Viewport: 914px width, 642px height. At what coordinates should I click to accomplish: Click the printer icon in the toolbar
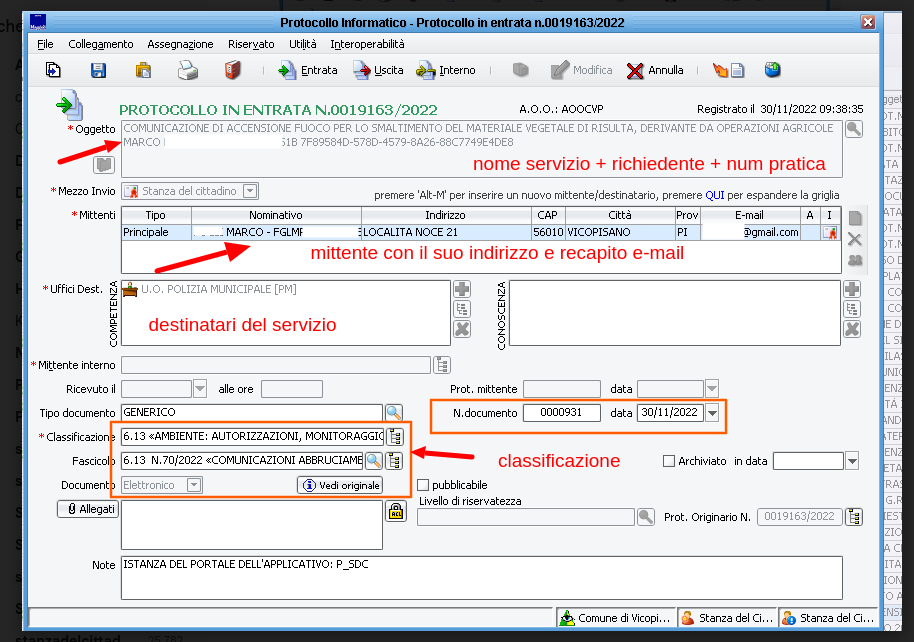[187, 70]
